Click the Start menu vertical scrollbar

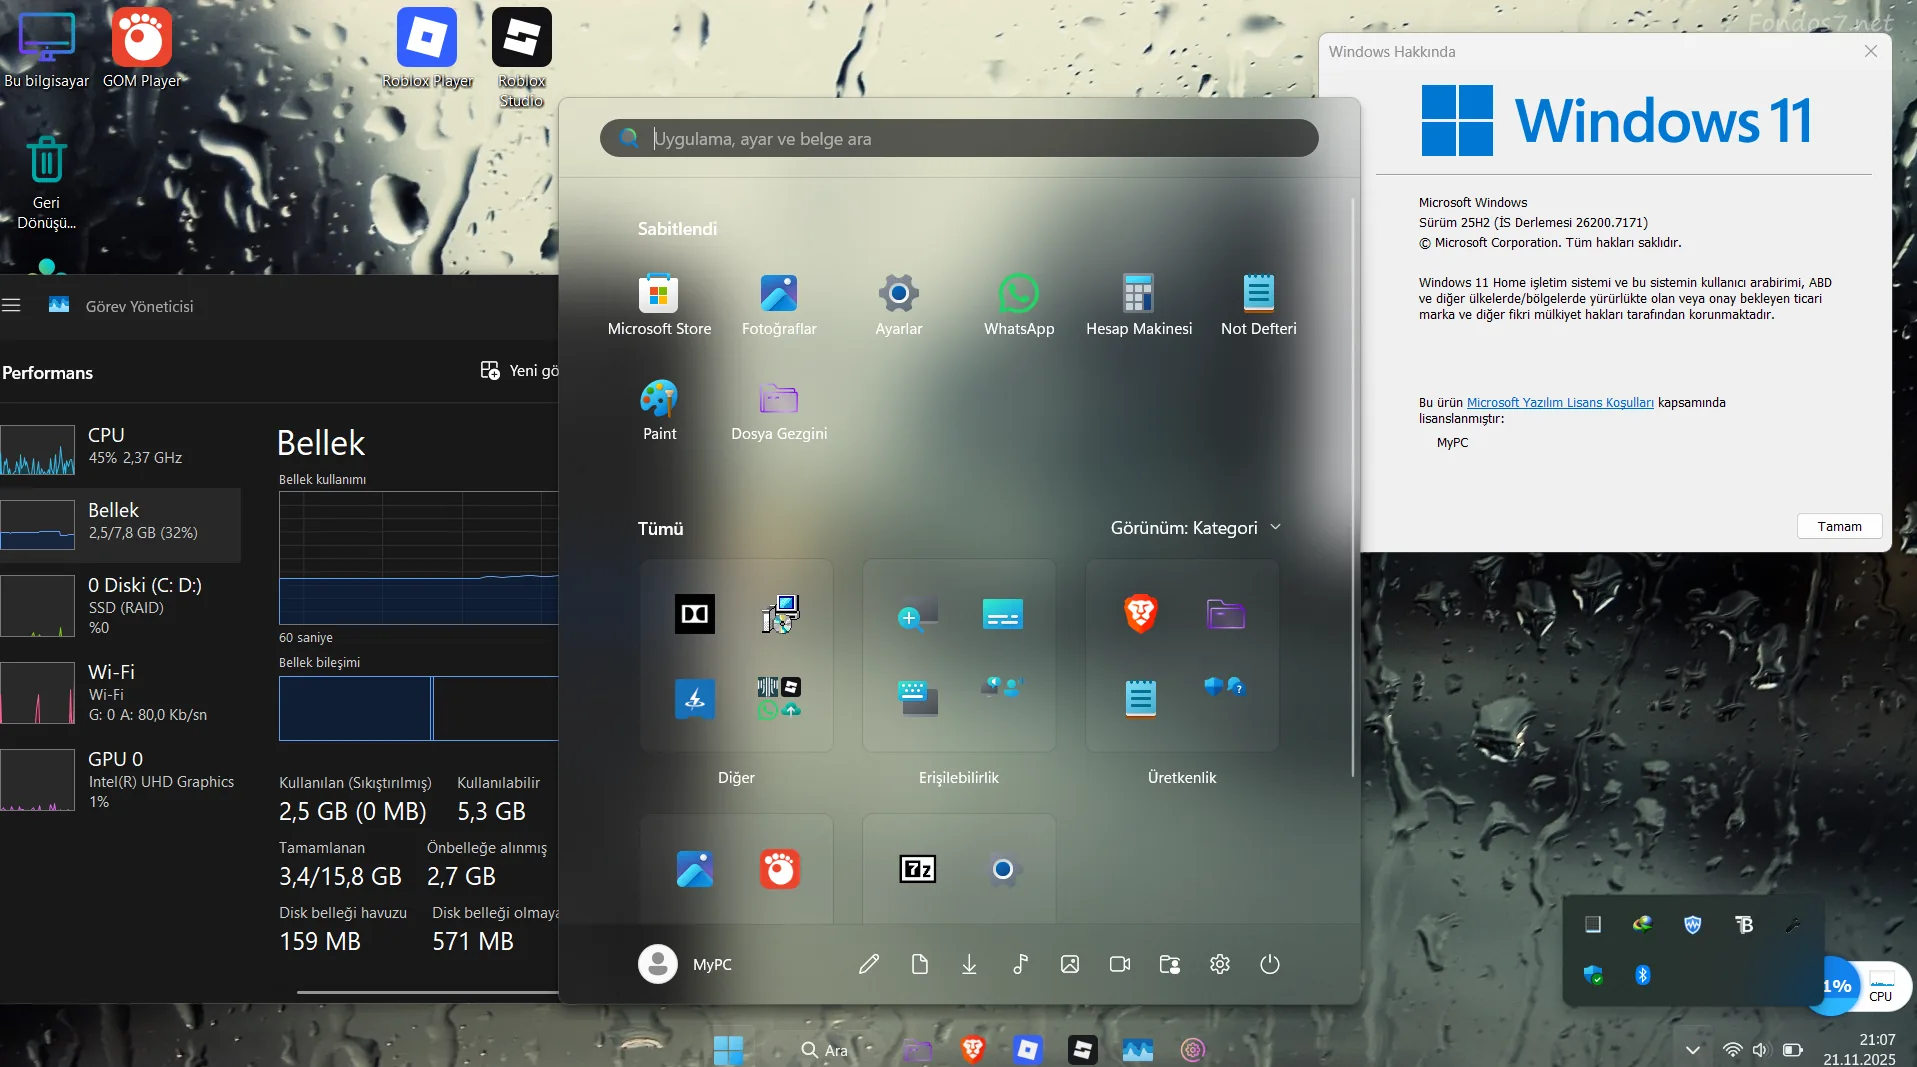pos(1352,488)
